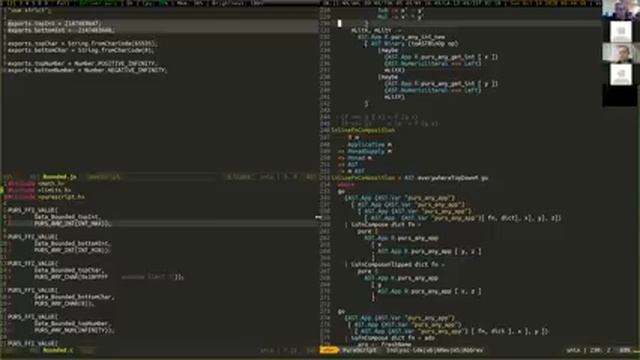640x360 pixels.
Task: Click 'purs_any_app [ x, z ]' expression line
Action: pos(429,291)
